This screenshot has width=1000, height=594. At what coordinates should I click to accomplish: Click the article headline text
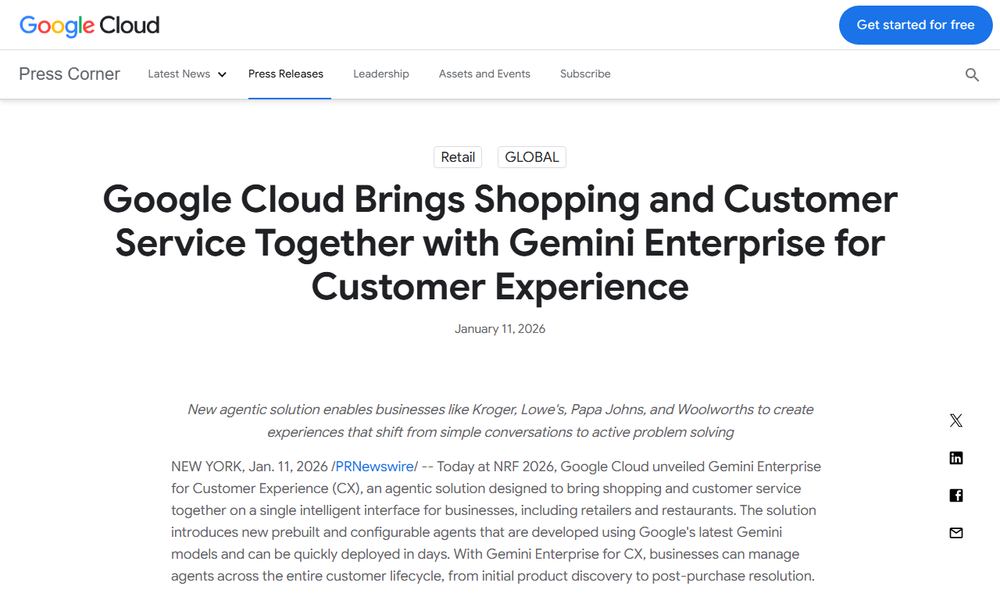click(x=500, y=242)
